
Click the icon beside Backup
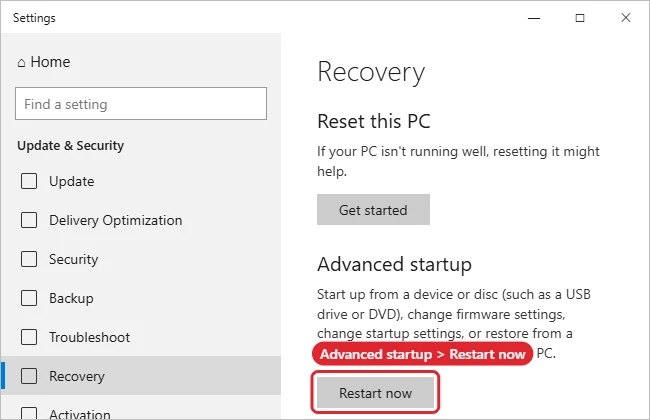29,298
